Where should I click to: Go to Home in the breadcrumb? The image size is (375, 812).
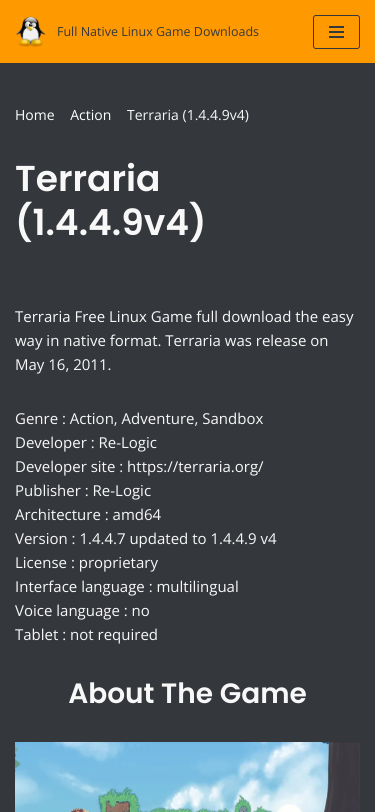click(35, 115)
